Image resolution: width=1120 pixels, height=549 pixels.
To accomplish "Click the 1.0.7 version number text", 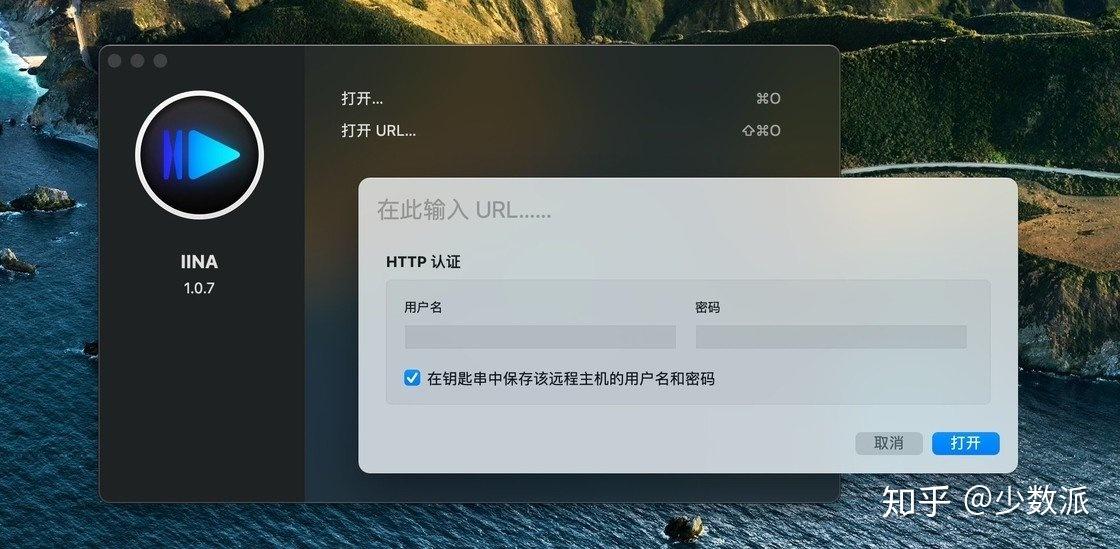I will coord(199,288).
